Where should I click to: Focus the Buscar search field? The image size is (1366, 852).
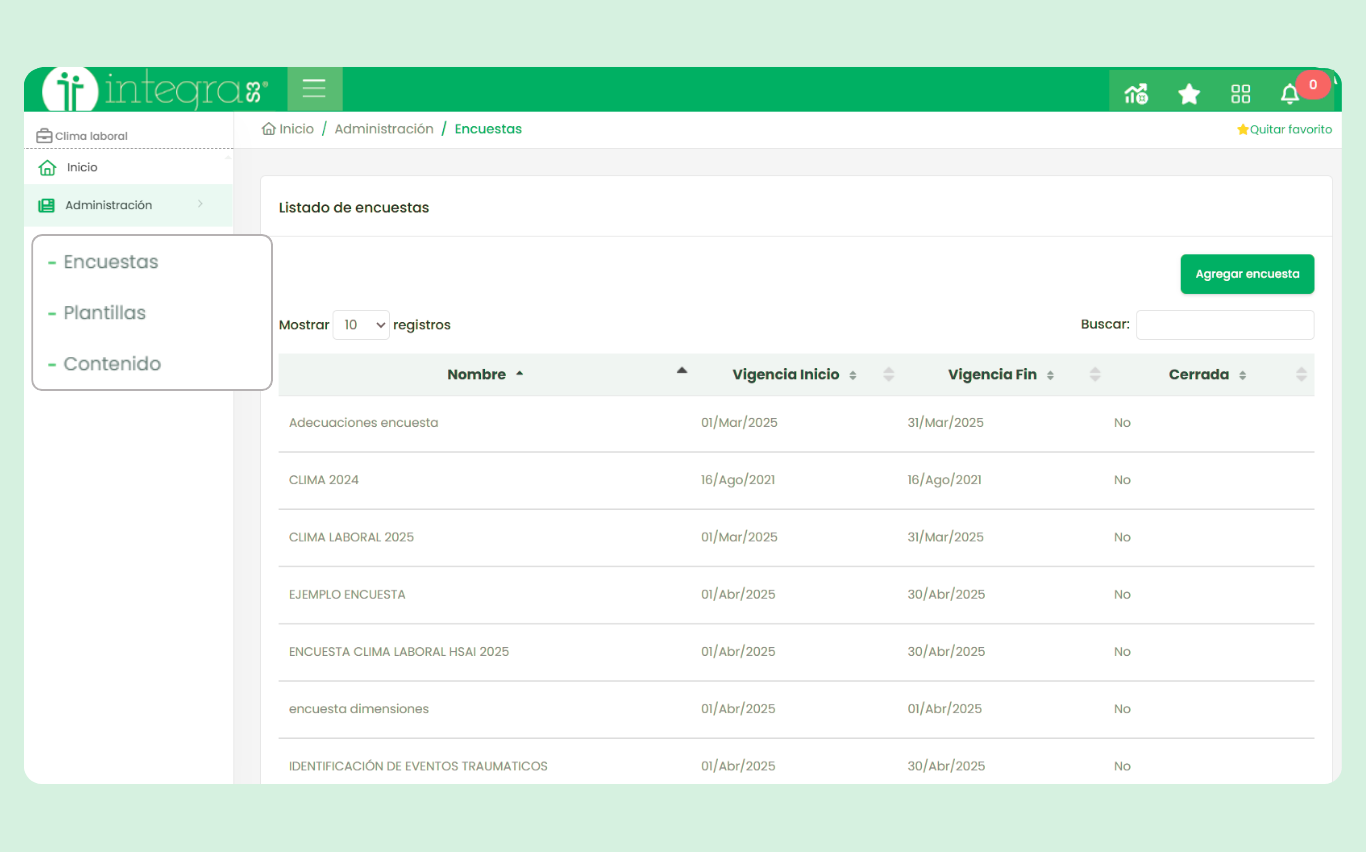pos(1225,325)
